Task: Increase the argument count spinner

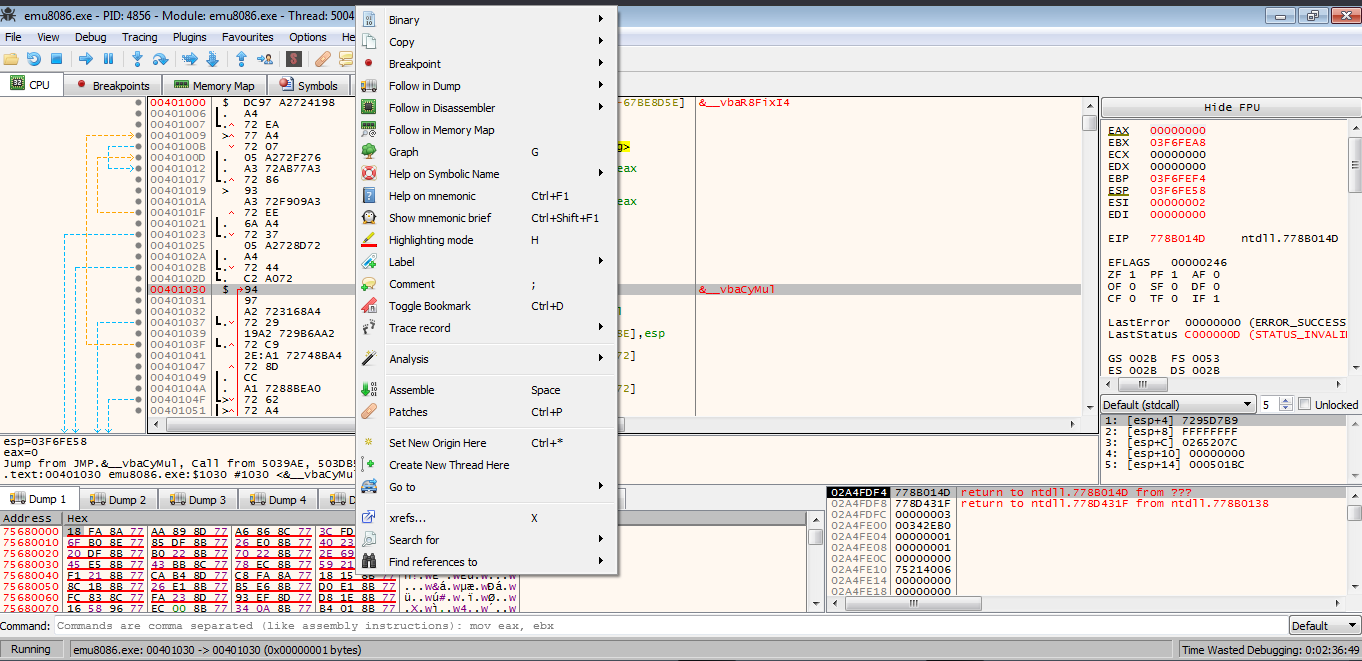Action: tap(1287, 400)
